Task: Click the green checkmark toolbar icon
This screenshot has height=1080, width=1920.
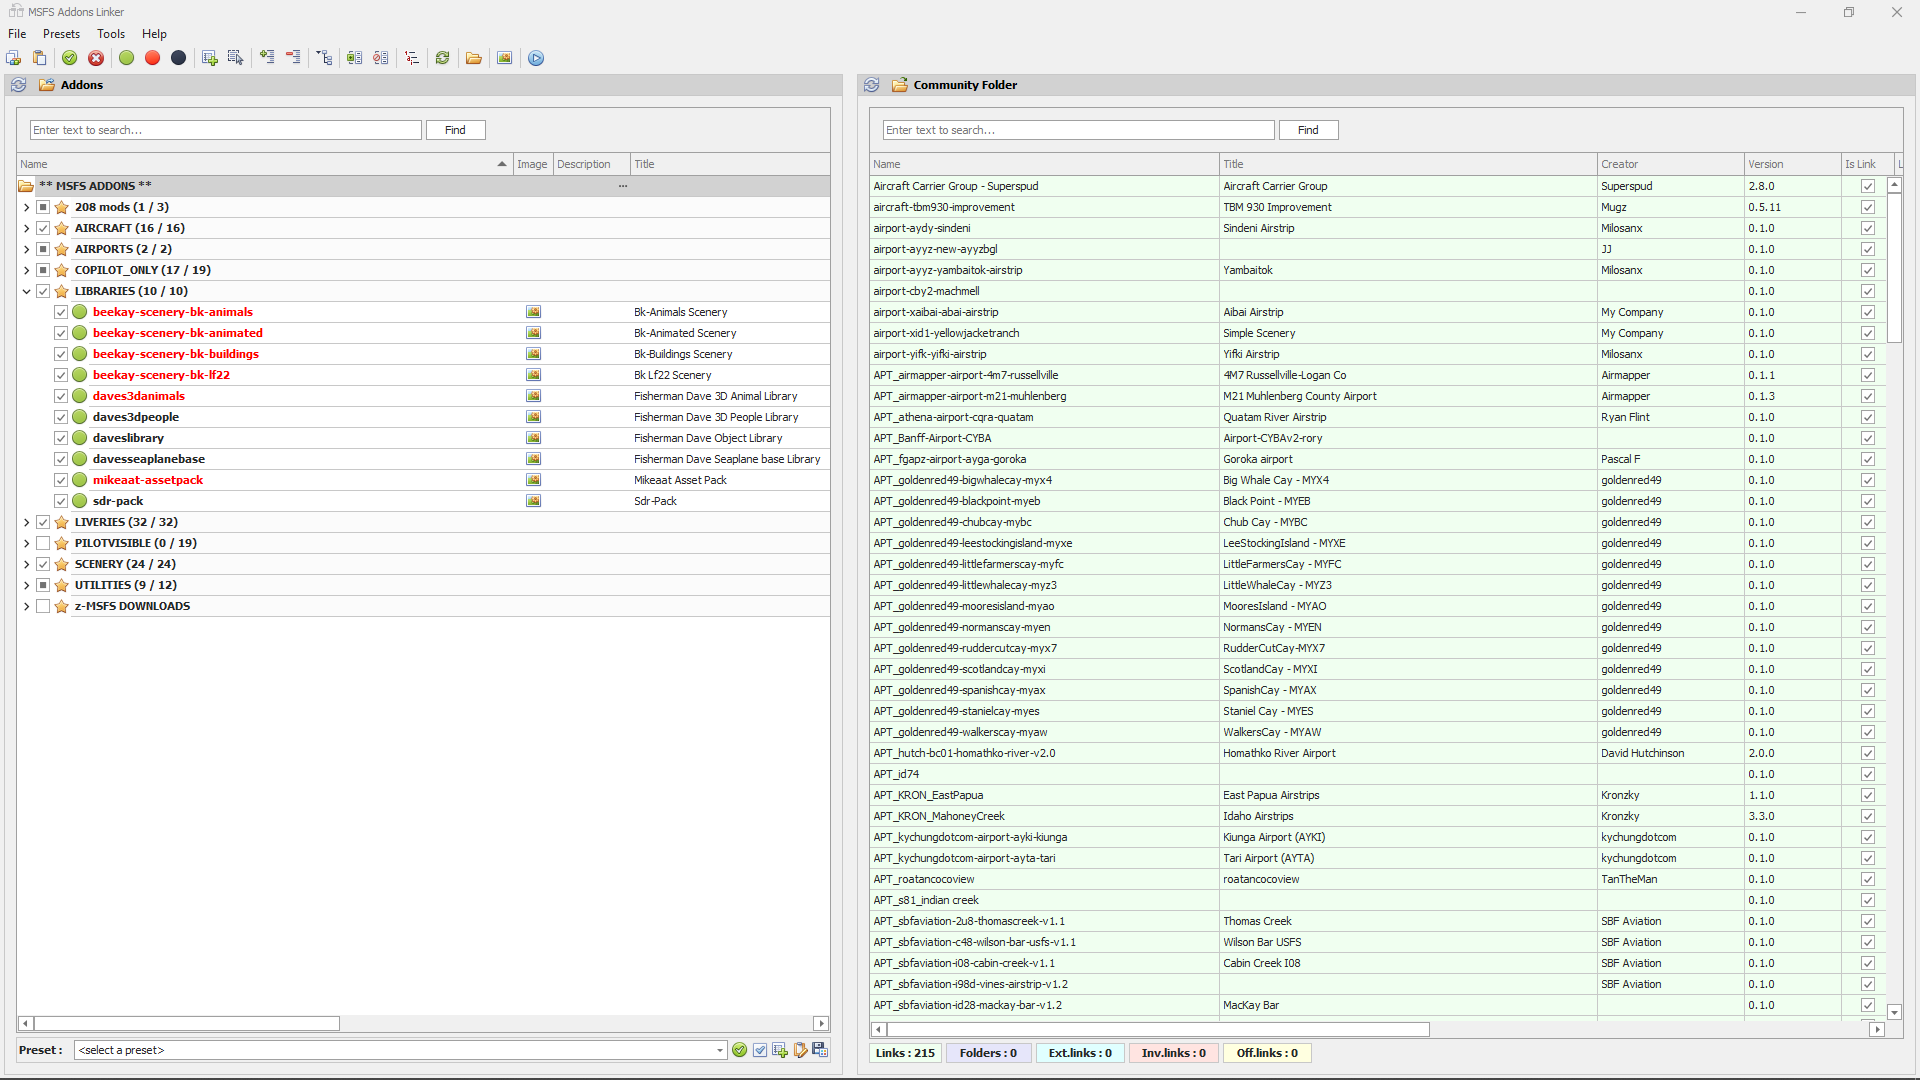Action: coord(70,58)
